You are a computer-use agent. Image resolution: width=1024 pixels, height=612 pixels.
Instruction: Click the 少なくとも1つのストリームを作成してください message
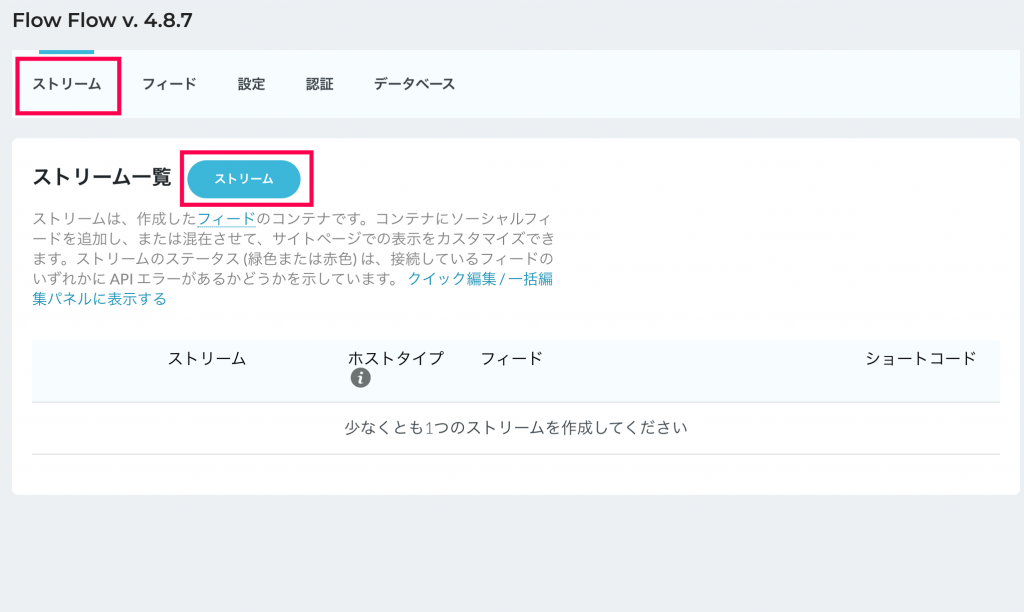pos(516,428)
